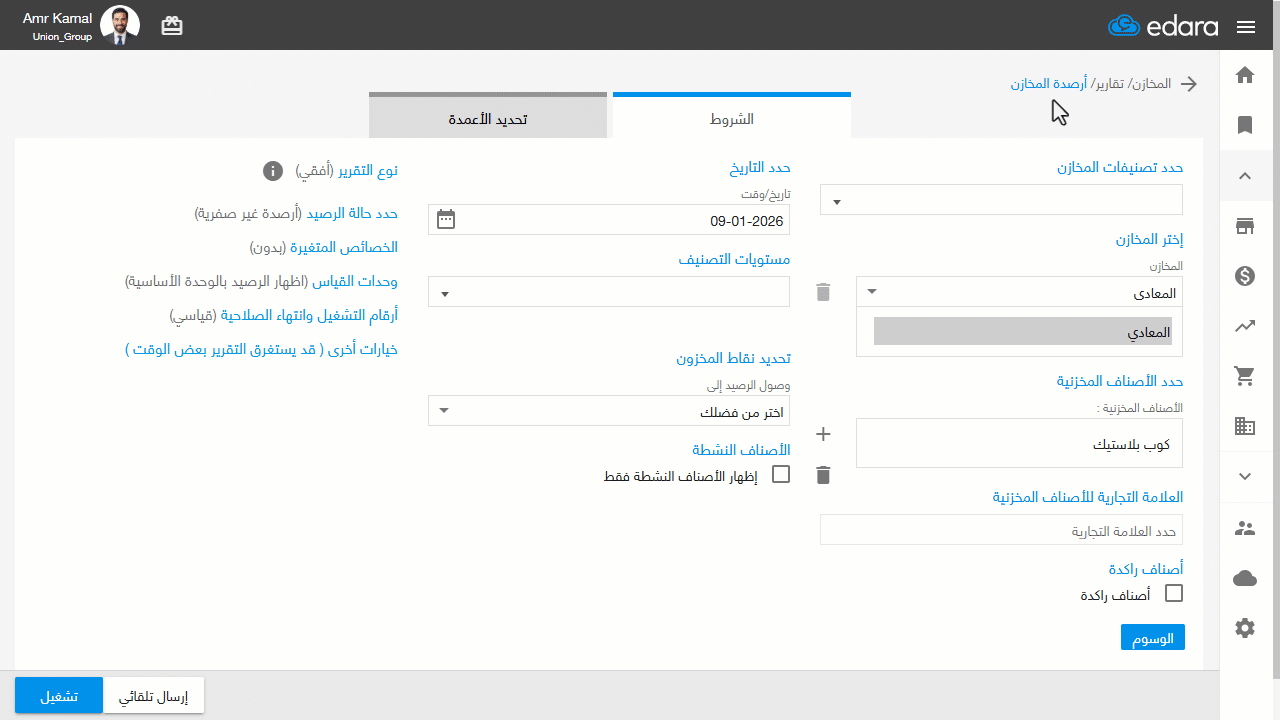Open Amr Kamal profile avatar
The image size is (1280, 720).
120,26
